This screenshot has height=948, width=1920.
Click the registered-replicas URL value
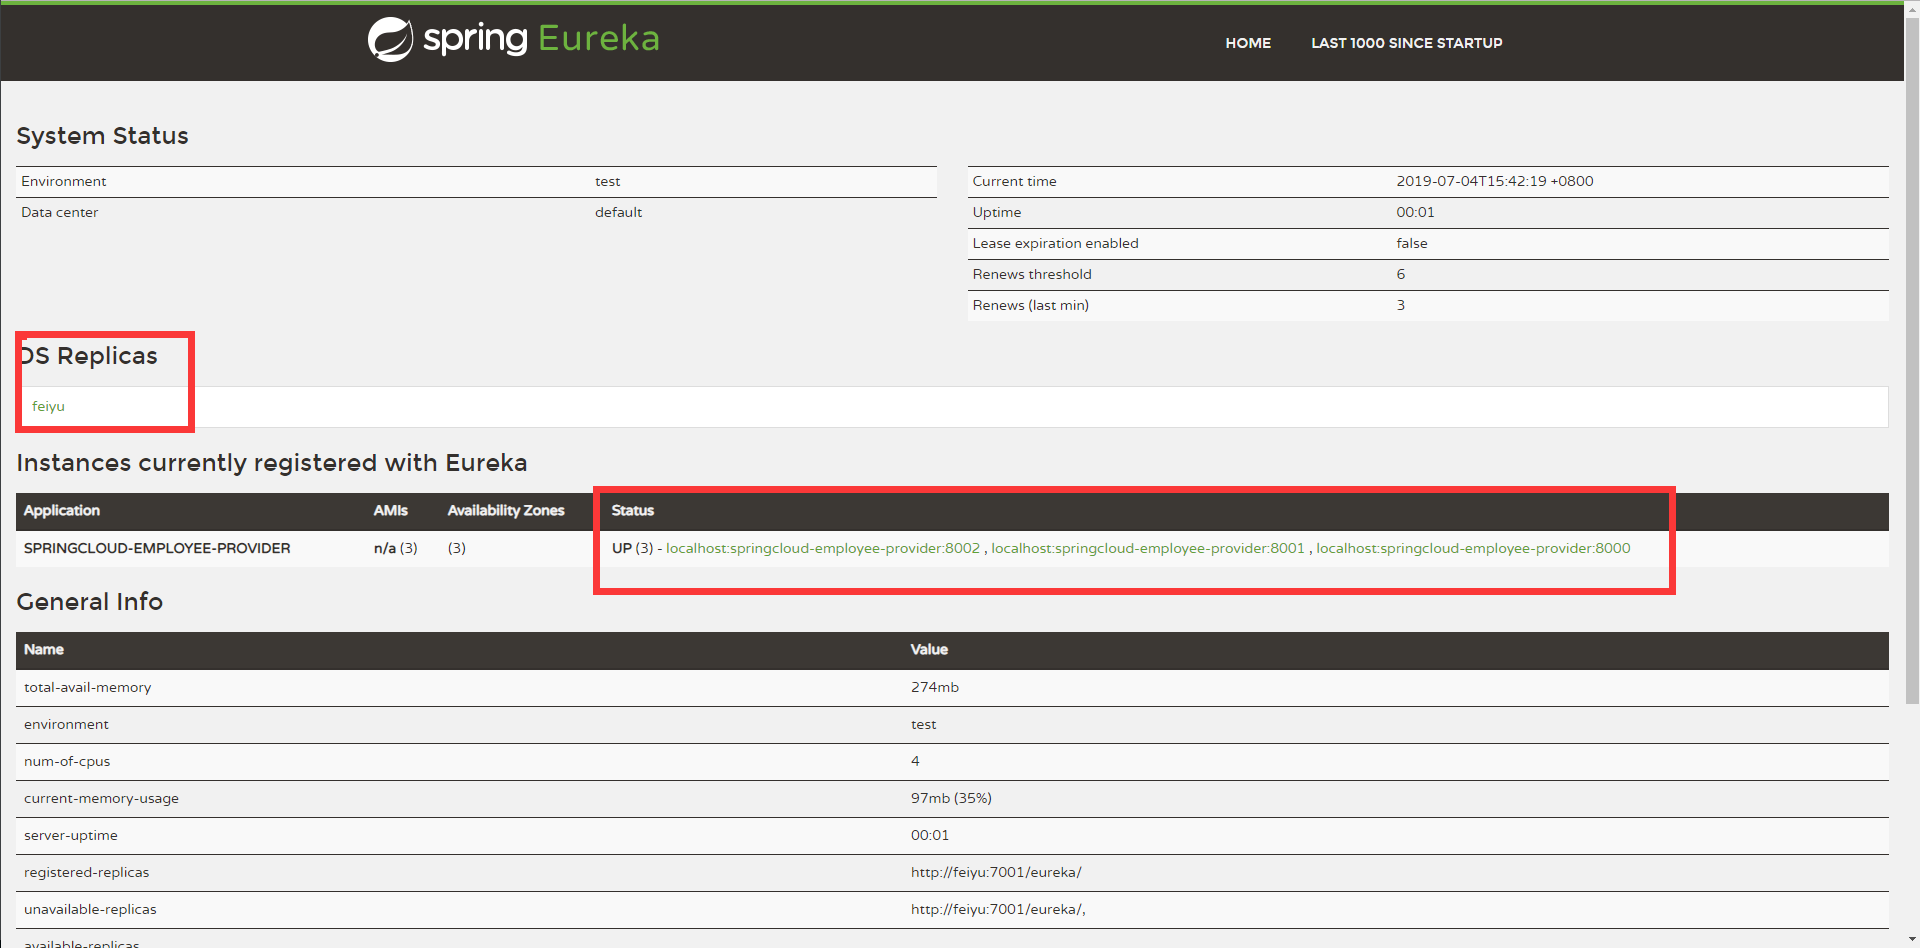point(996,872)
